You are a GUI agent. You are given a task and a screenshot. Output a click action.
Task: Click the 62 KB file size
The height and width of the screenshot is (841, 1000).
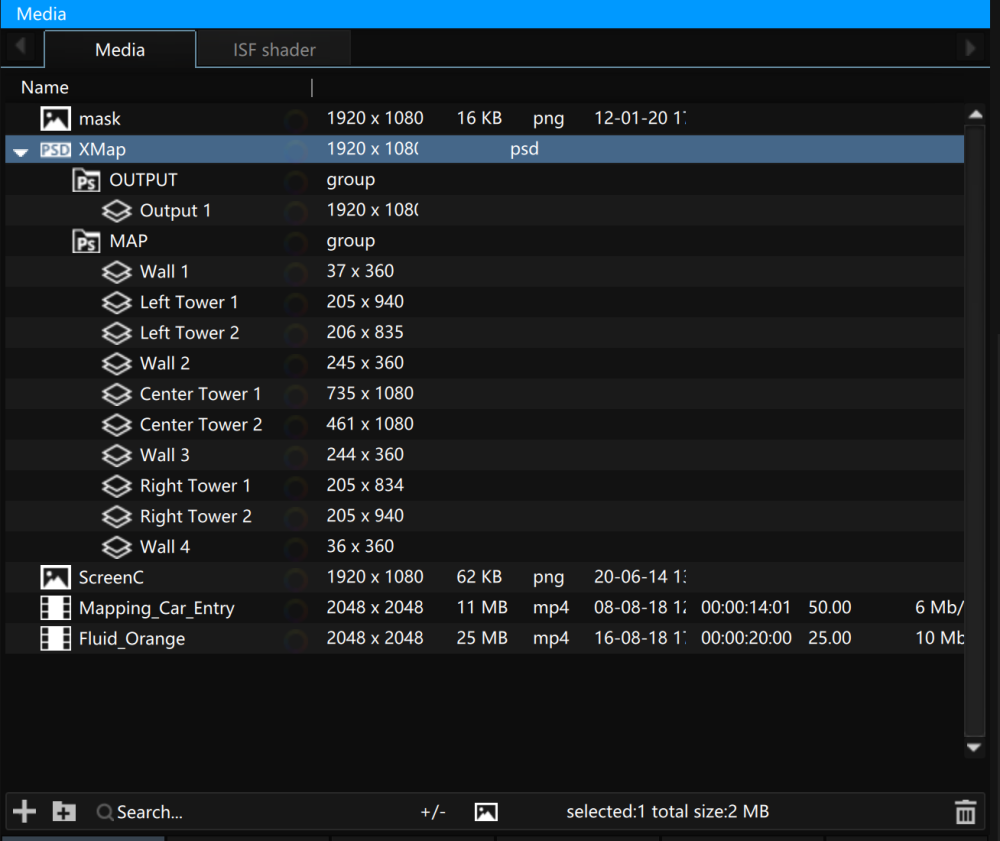click(479, 576)
